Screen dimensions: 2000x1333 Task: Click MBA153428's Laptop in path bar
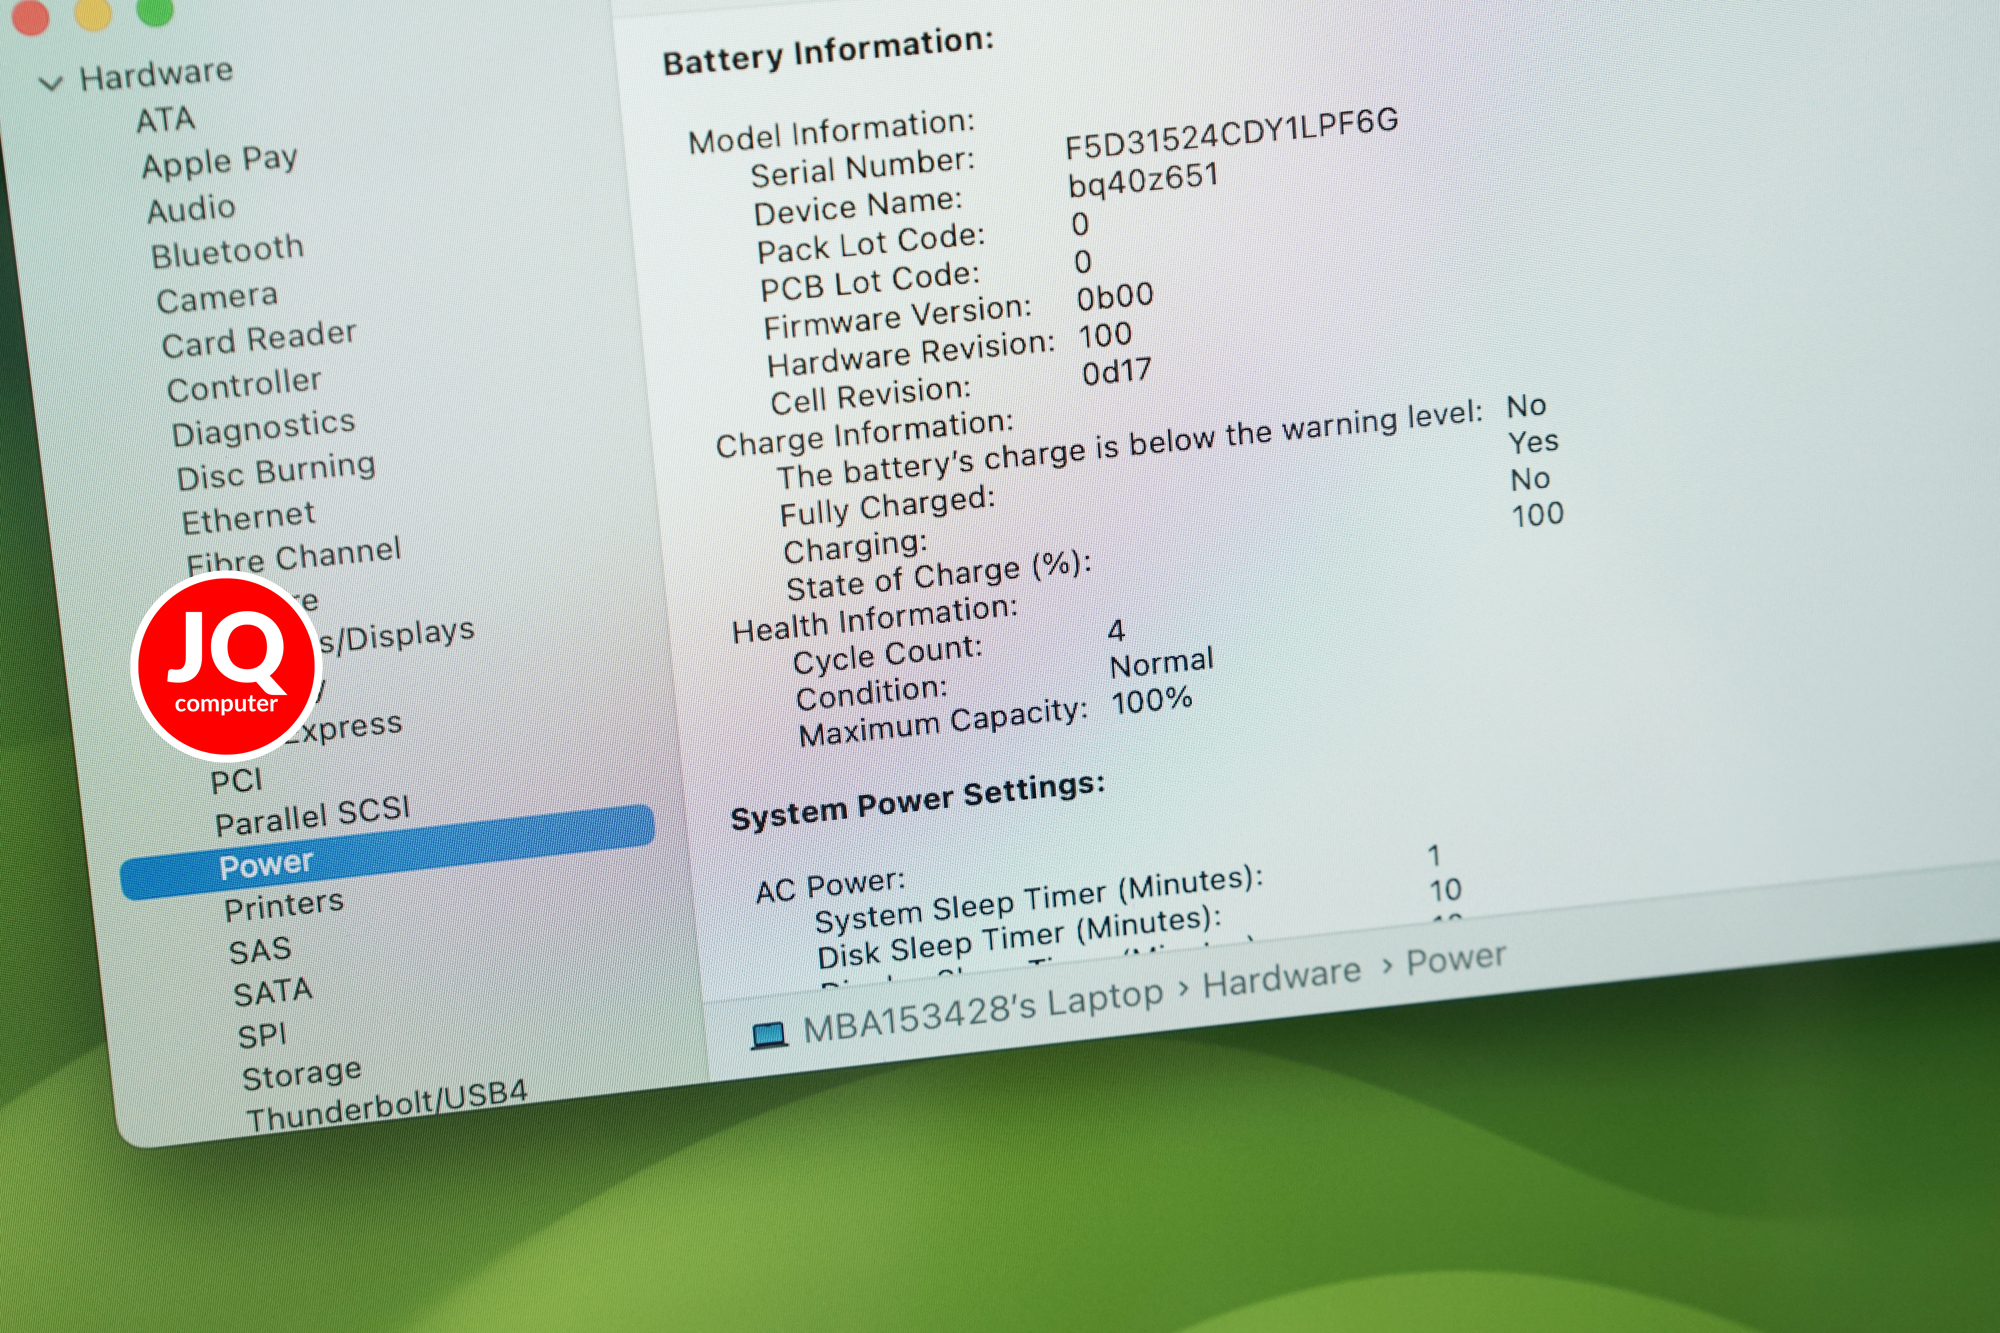(984, 1012)
